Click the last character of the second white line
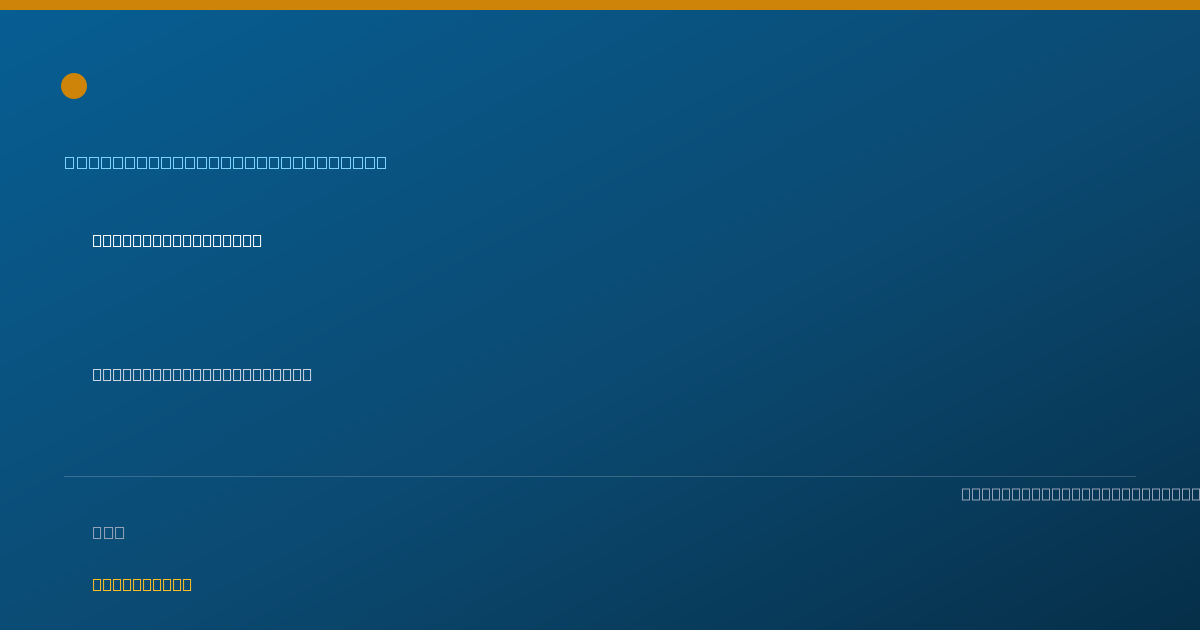1200x630 pixels. pos(307,374)
